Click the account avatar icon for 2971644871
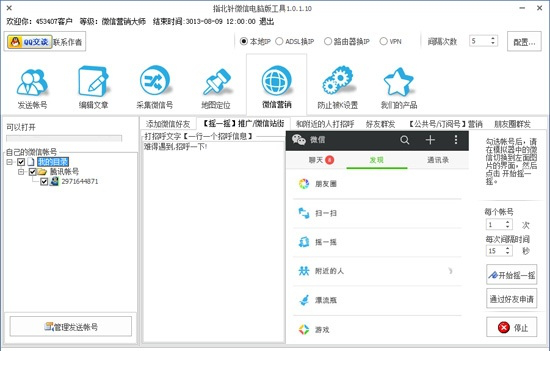 (x=54, y=181)
